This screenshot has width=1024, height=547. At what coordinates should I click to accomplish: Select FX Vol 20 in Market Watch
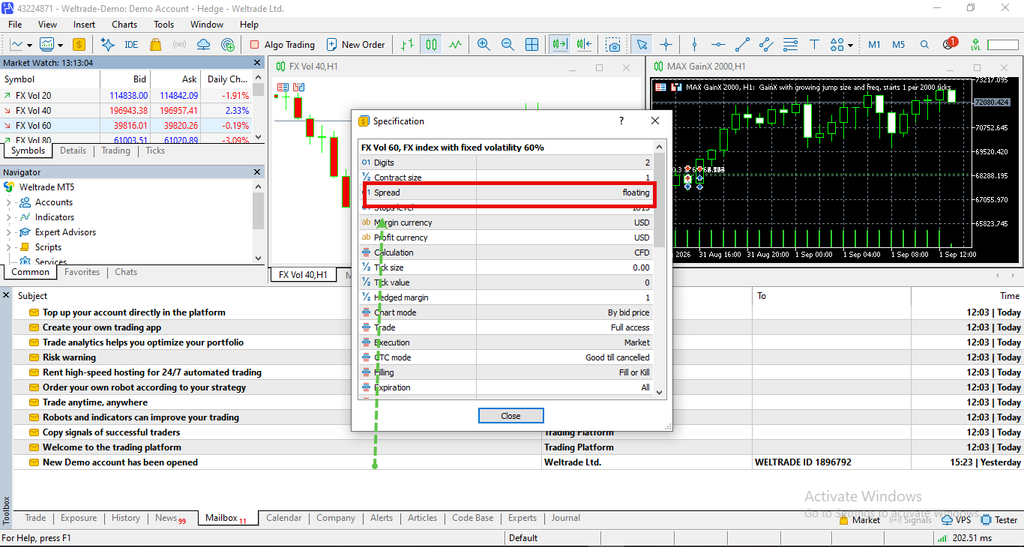click(x=127, y=95)
